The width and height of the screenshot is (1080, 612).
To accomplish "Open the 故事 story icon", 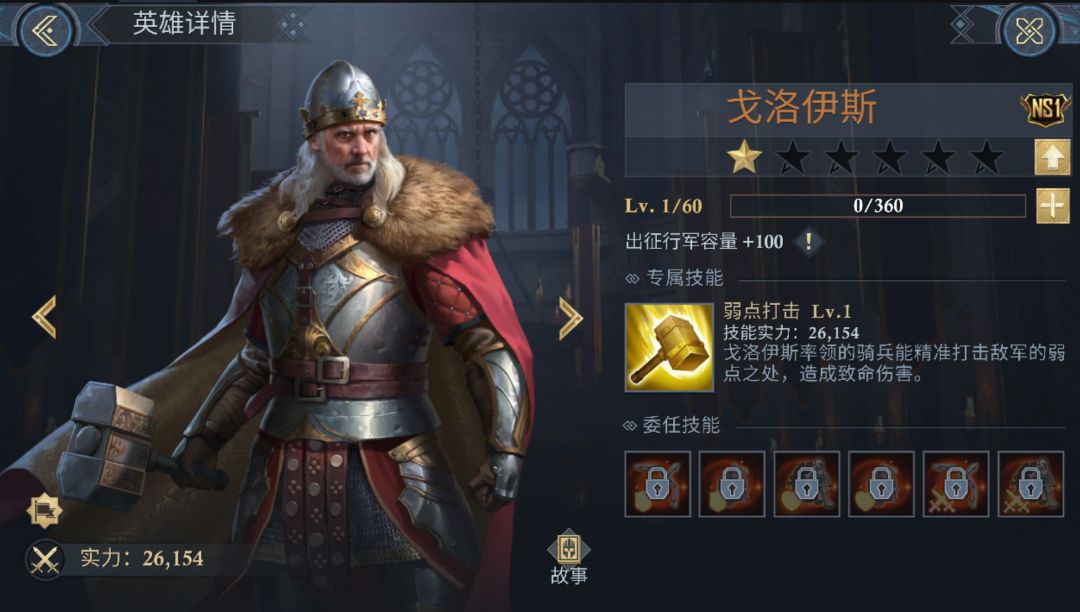I will tap(569, 558).
